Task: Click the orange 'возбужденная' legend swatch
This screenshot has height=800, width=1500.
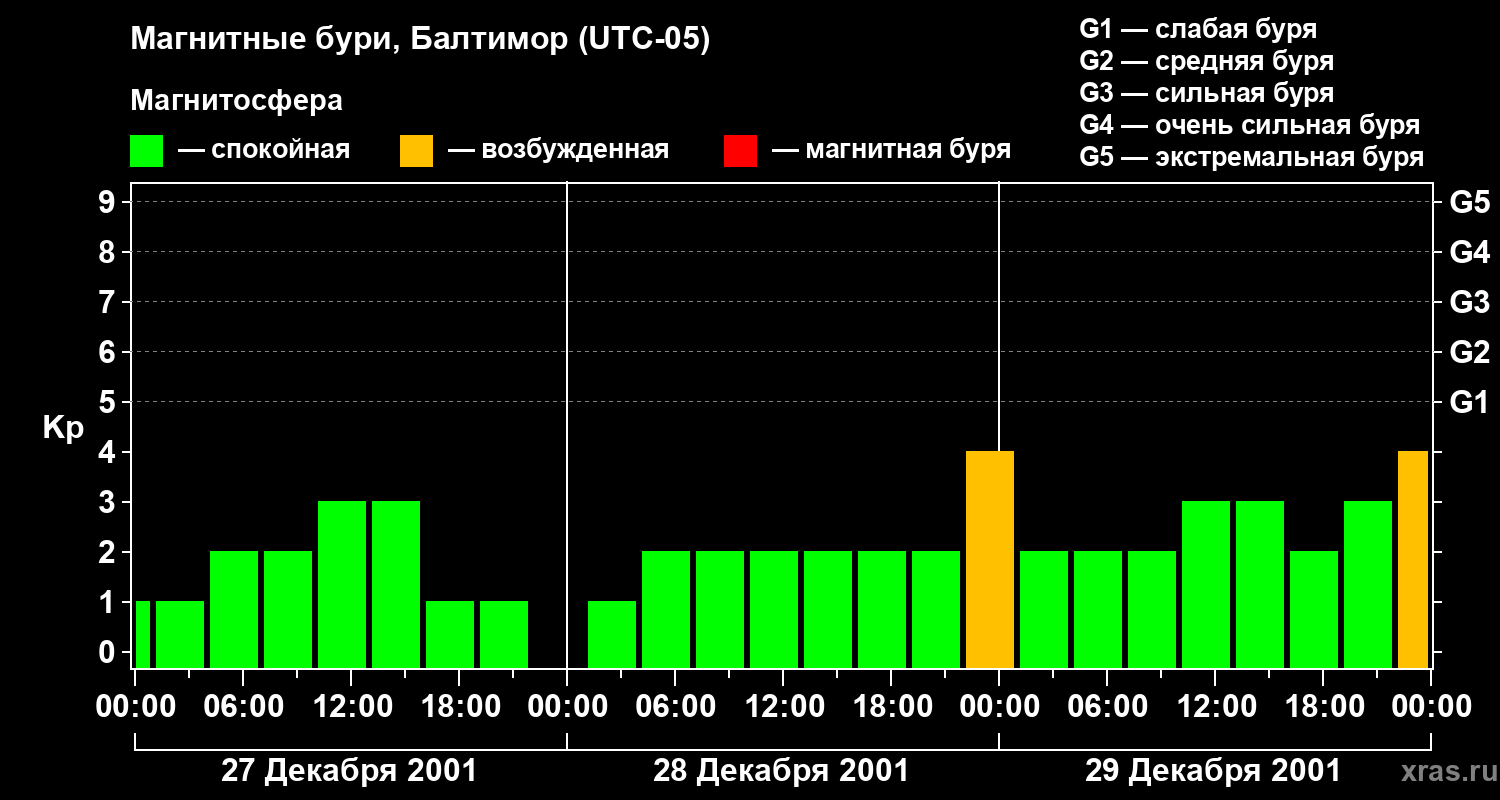Action: [x=416, y=151]
